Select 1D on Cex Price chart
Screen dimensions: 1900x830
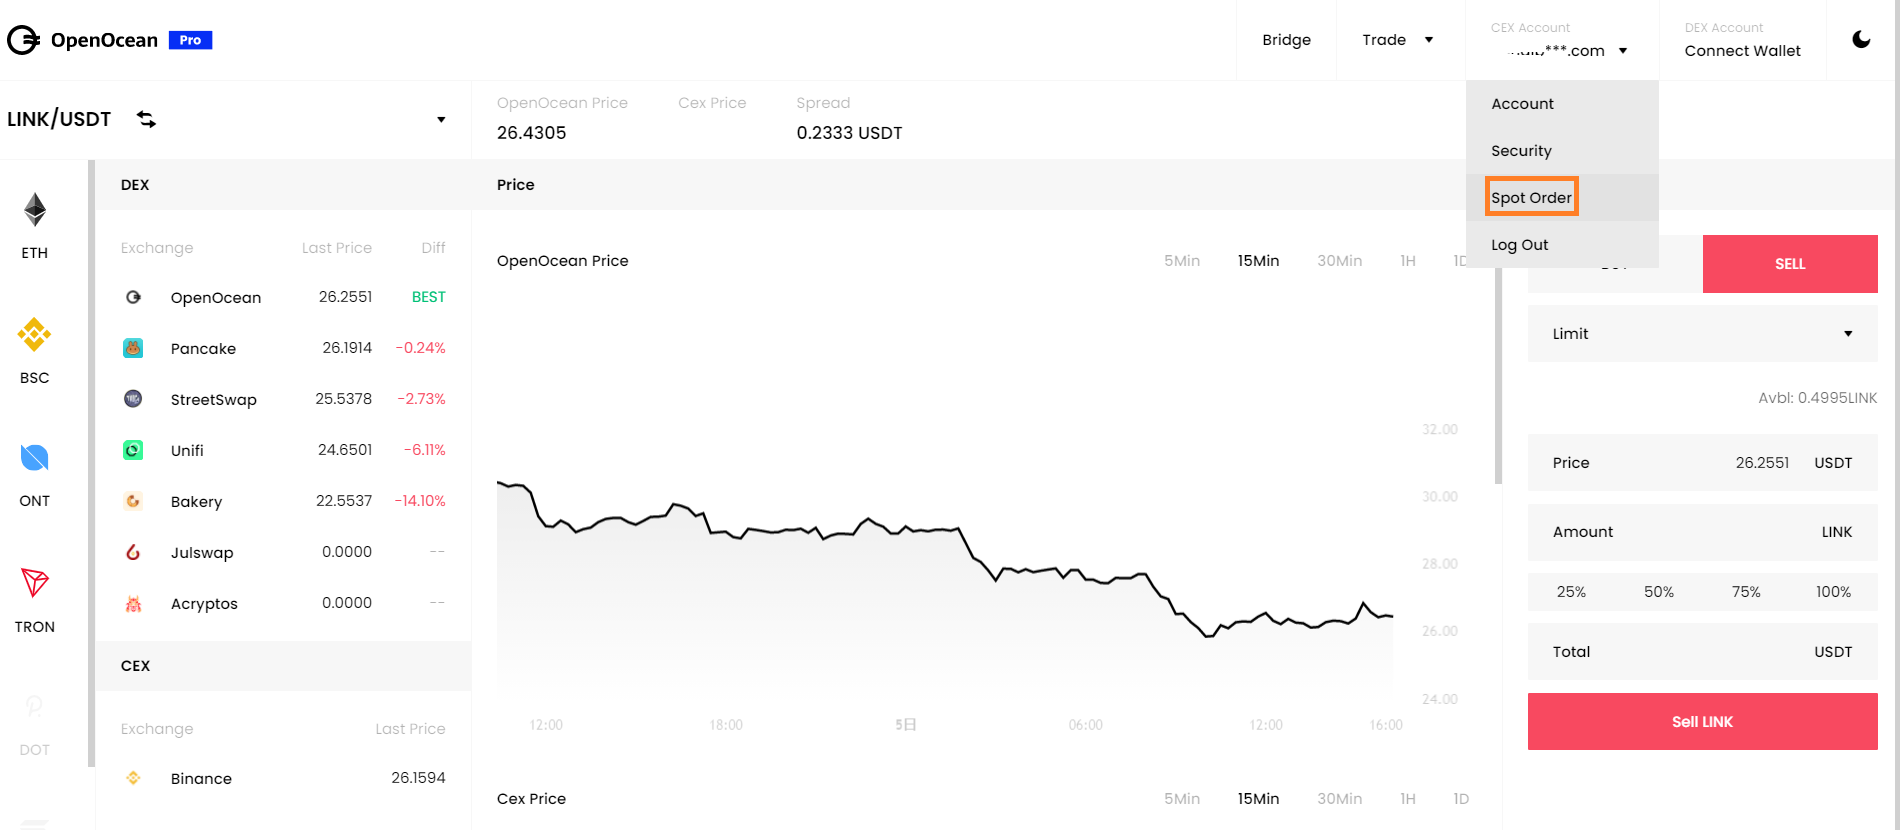click(1461, 799)
